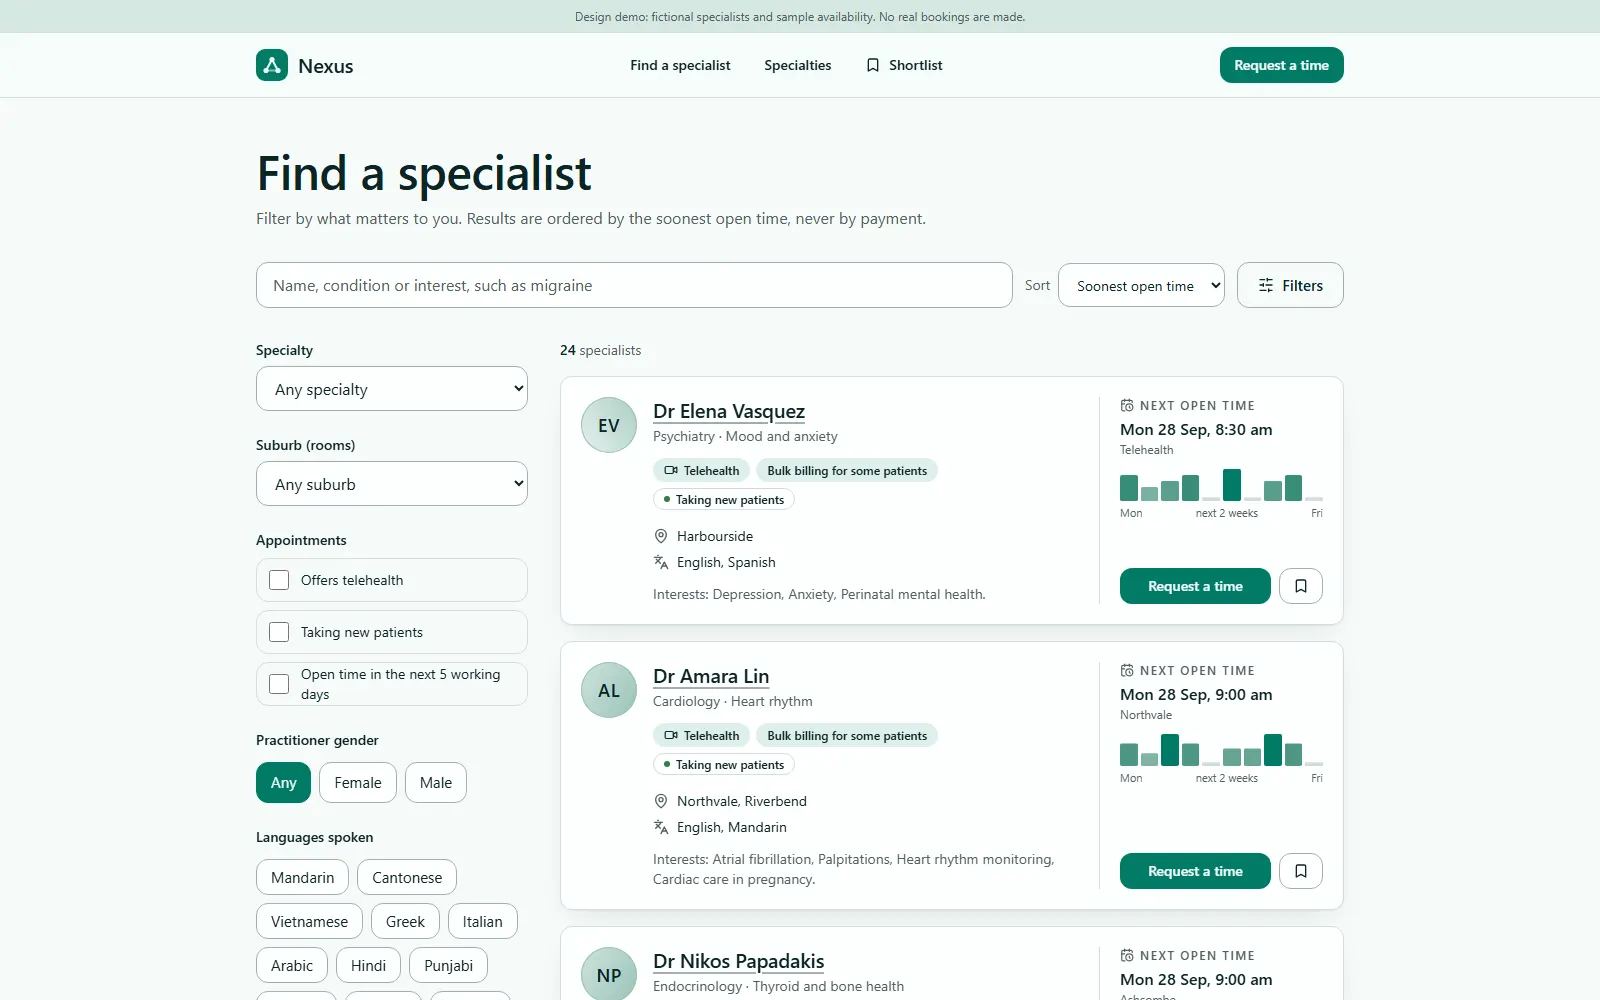Open Find a specialist in the top navigation

(x=680, y=65)
